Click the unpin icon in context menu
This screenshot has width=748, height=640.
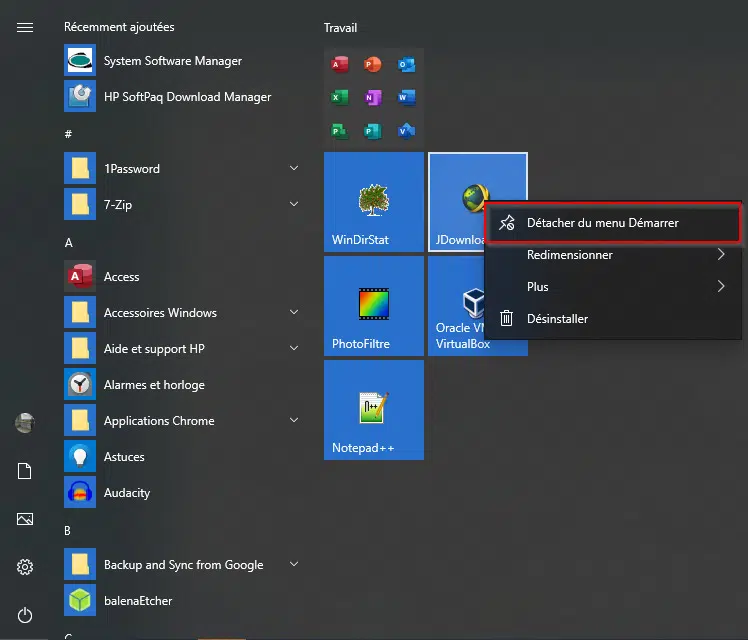[x=507, y=223]
